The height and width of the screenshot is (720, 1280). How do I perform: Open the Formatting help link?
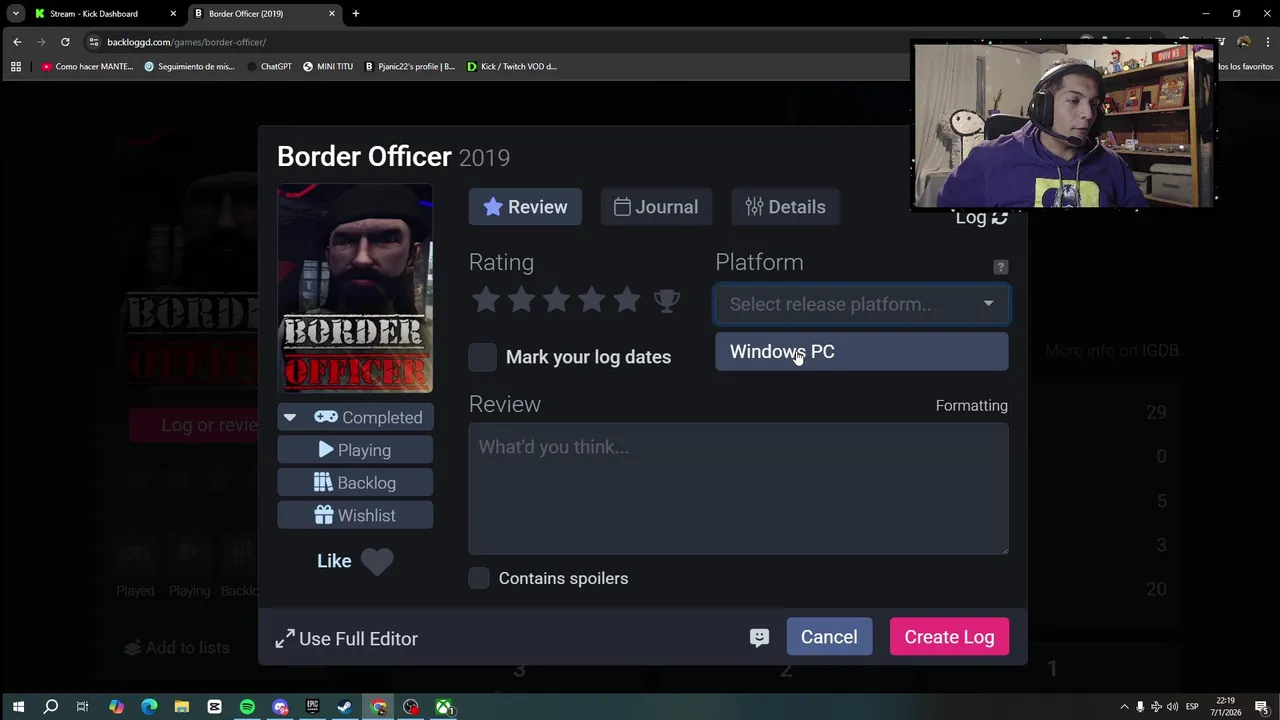click(x=971, y=405)
